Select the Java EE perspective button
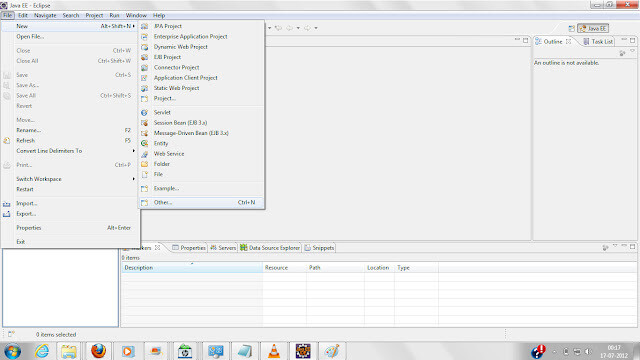The width and height of the screenshot is (640, 360). [593, 28]
